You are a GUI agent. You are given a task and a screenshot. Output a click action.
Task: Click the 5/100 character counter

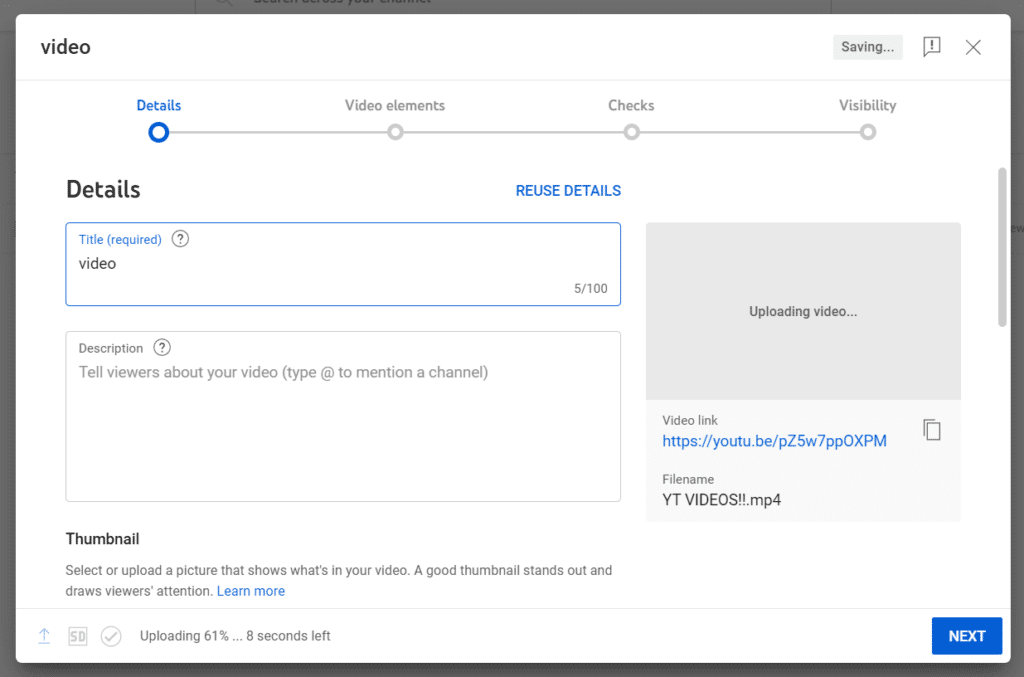[x=590, y=289]
